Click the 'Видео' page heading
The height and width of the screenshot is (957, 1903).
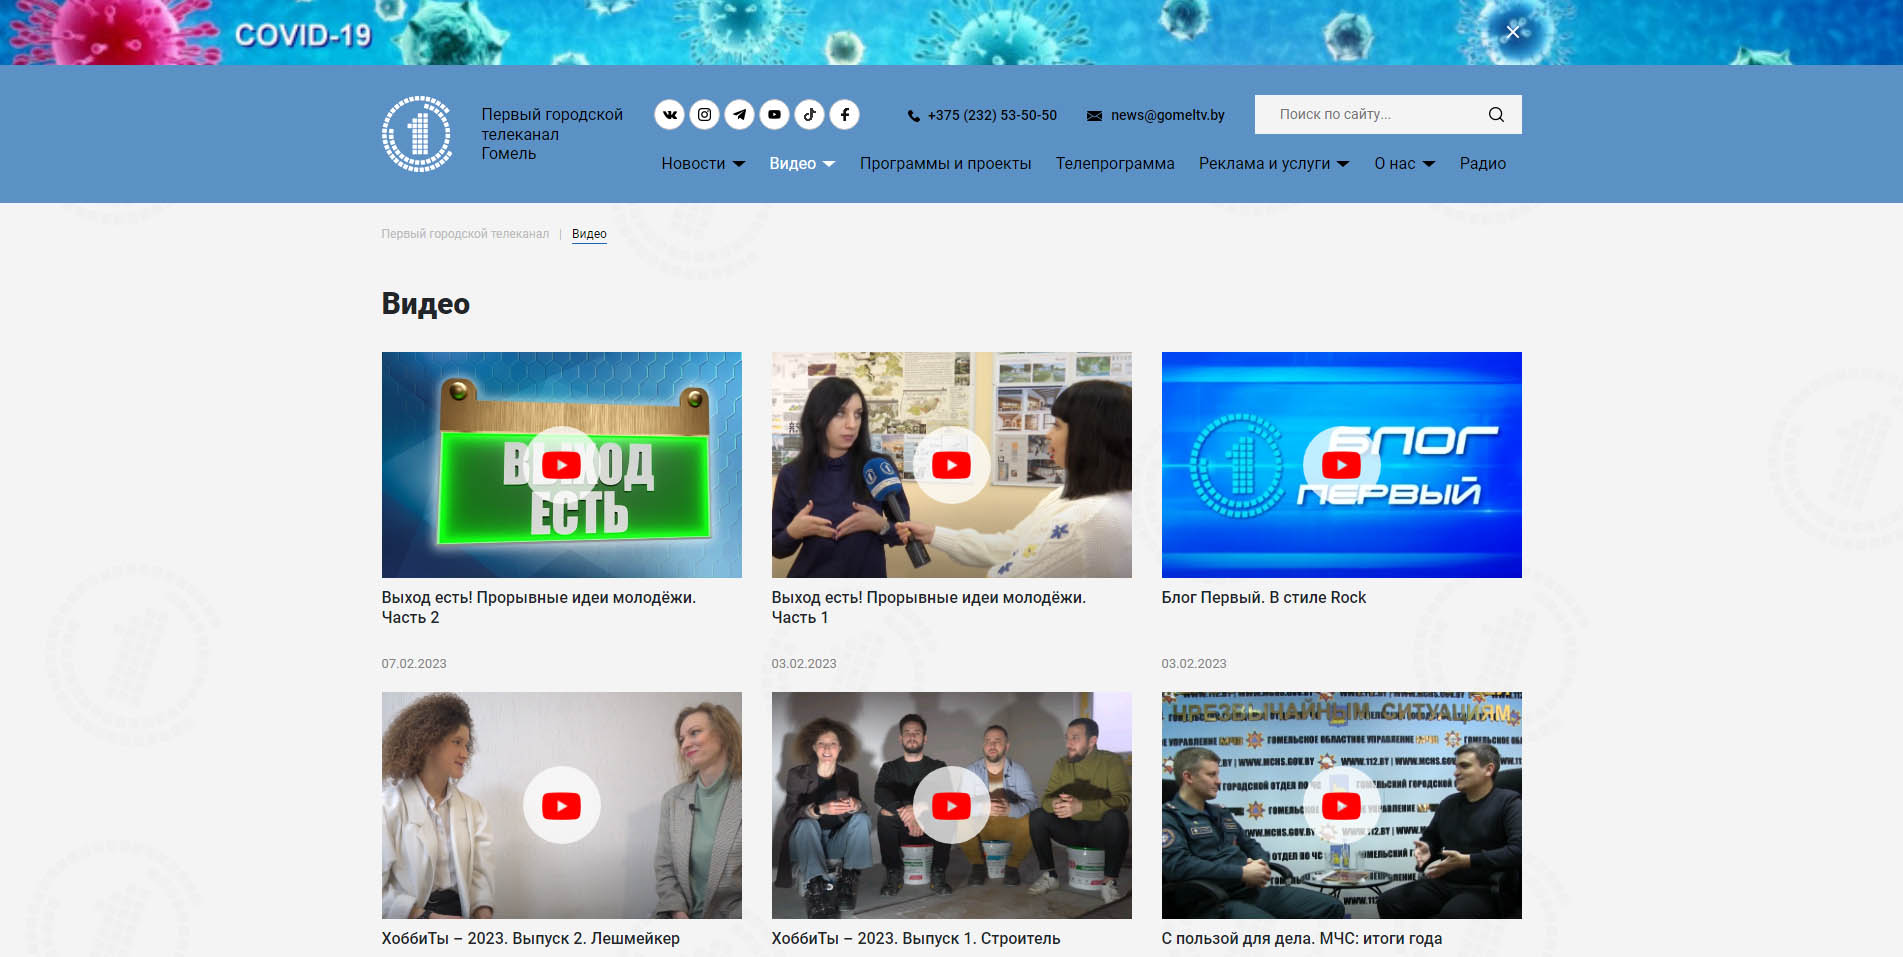coord(426,304)
